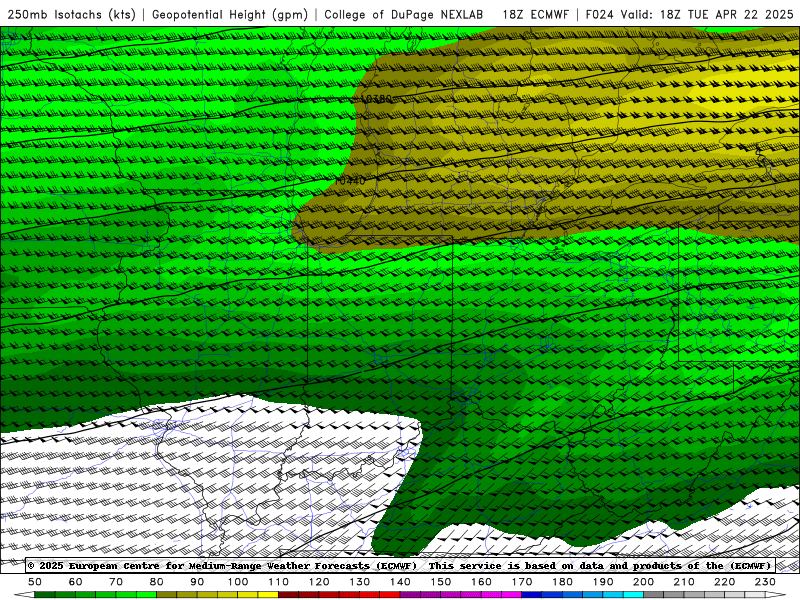Select the '18Z ECMWF' model run label
This screenshot has width=800, height=600.
535,14
